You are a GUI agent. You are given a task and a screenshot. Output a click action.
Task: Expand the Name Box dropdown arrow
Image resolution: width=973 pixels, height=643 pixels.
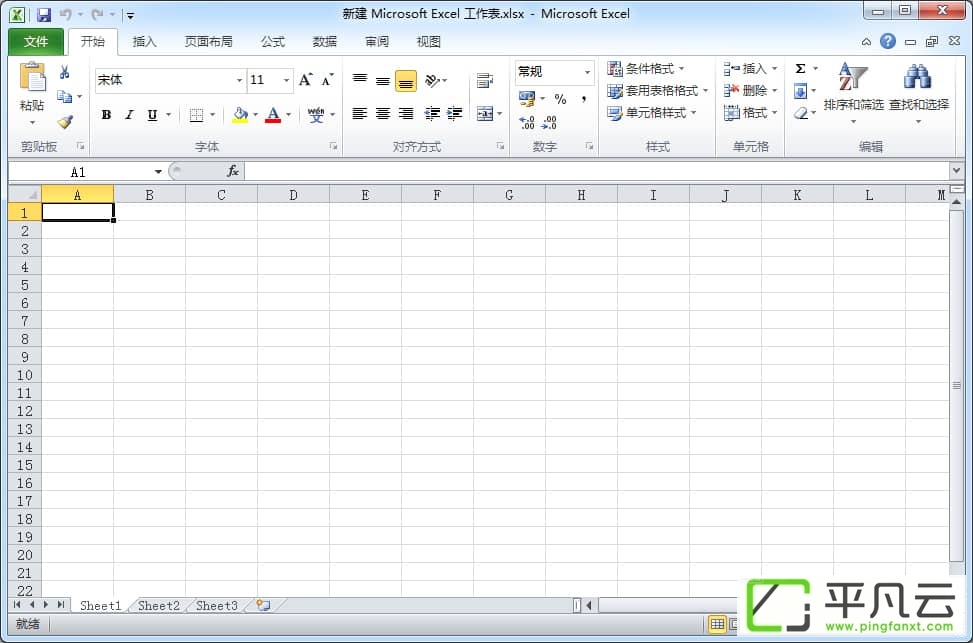pos(158,171)
